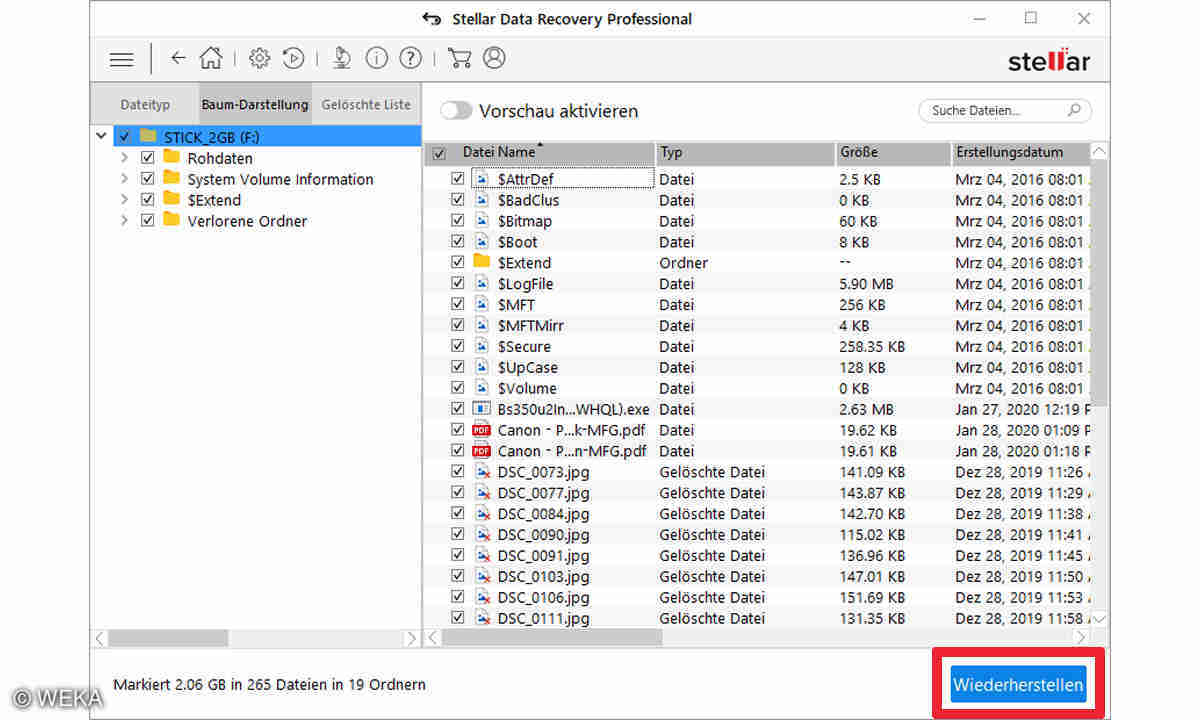Screen dimensions: 1200x720
Task: Expand the Rohdaten folder node
Action: [124, 156]
